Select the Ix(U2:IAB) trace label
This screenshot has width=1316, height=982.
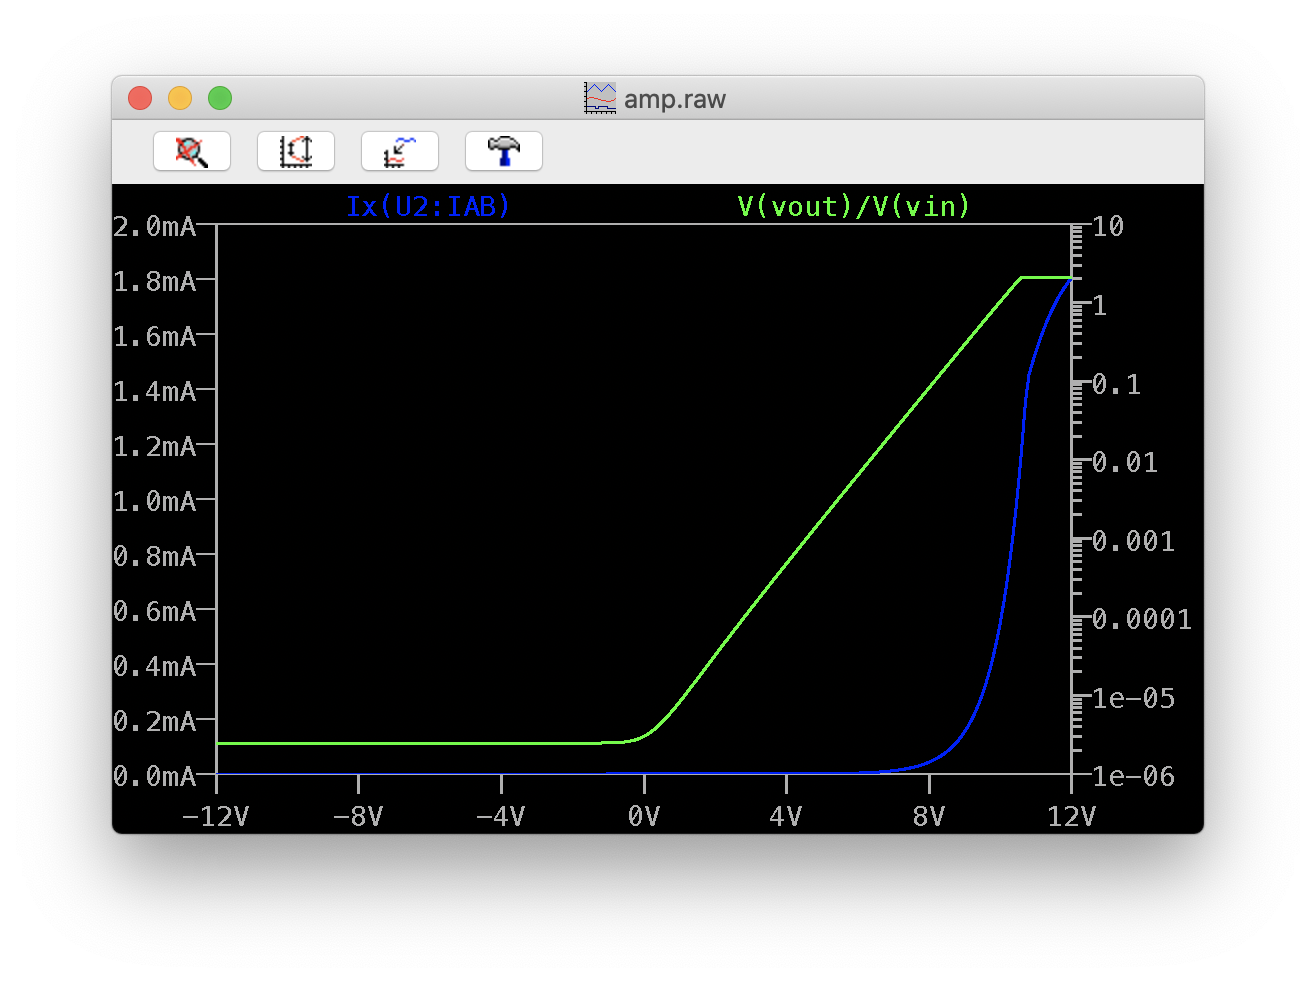tap(428, 206)
